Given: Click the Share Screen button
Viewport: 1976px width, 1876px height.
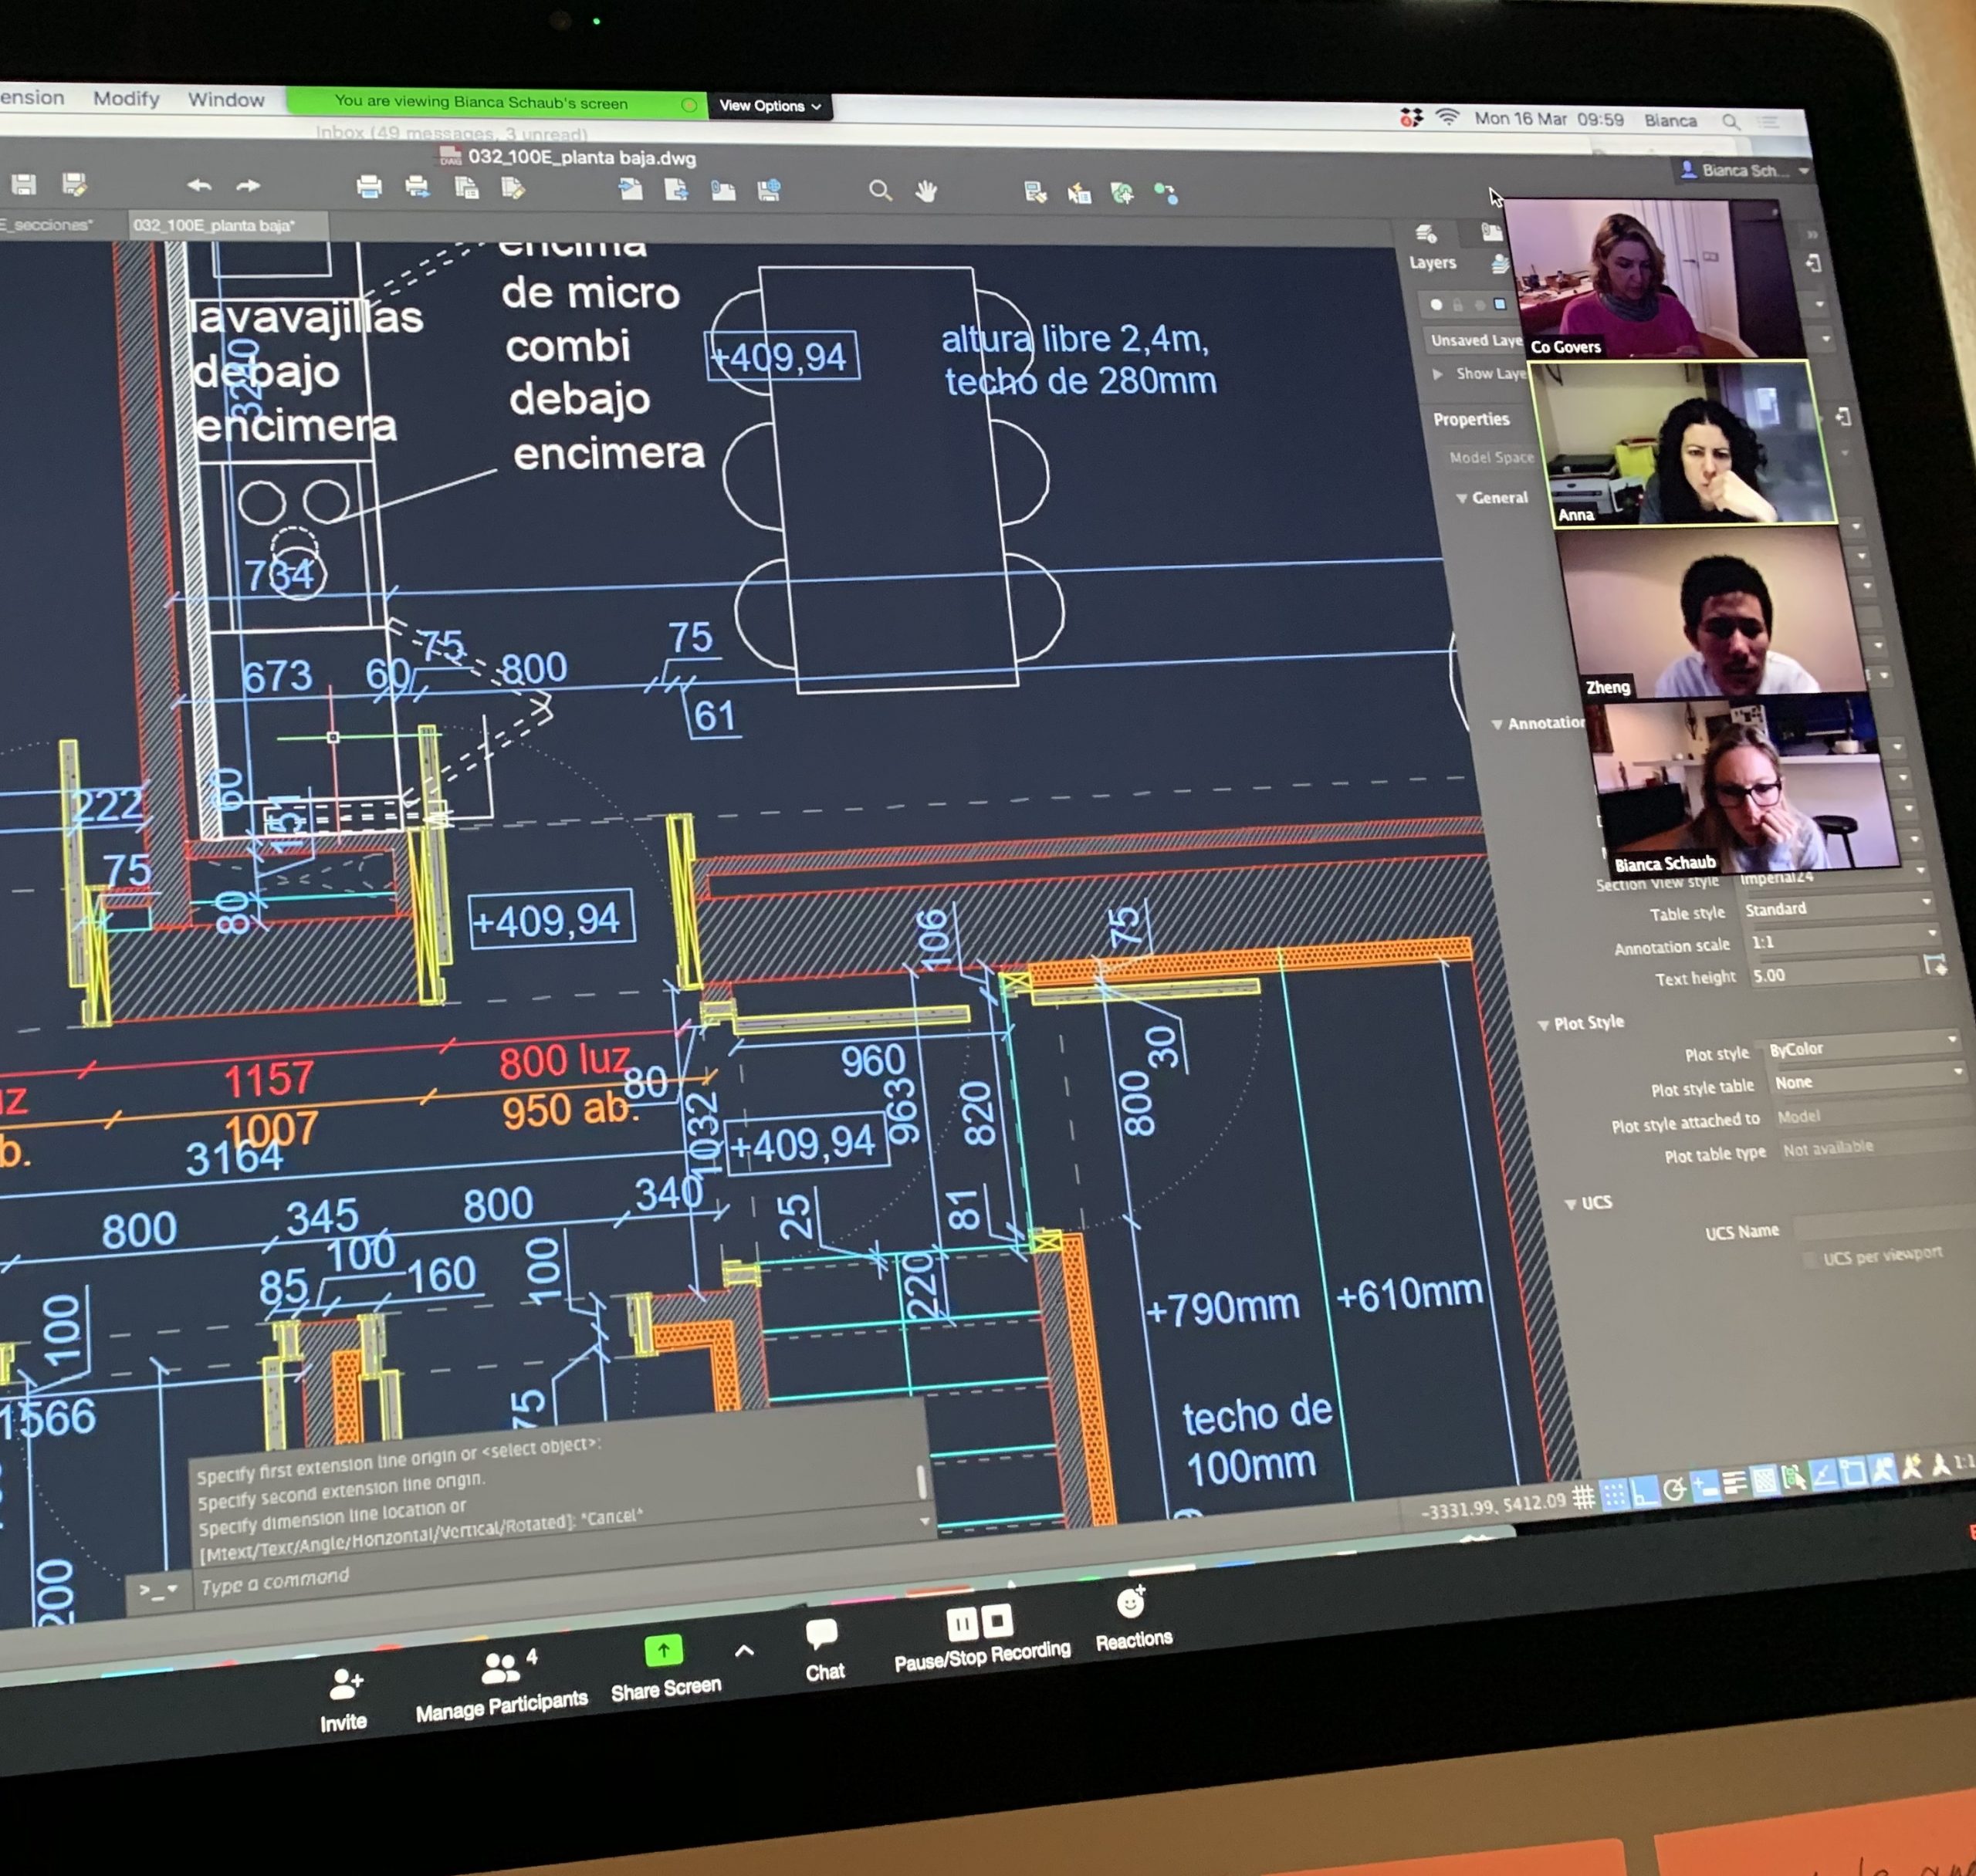Looking at the screenshot, I should pos(665,1668).
